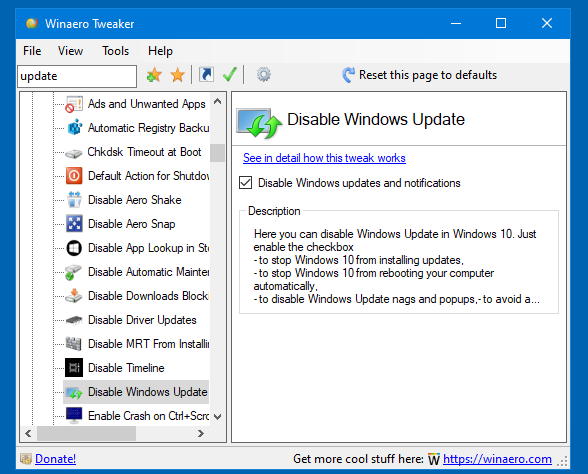Viewport: 588px width, 474px height.
Task: Select Disable Automatic Maintenance item
Action: tap(148, 272)
